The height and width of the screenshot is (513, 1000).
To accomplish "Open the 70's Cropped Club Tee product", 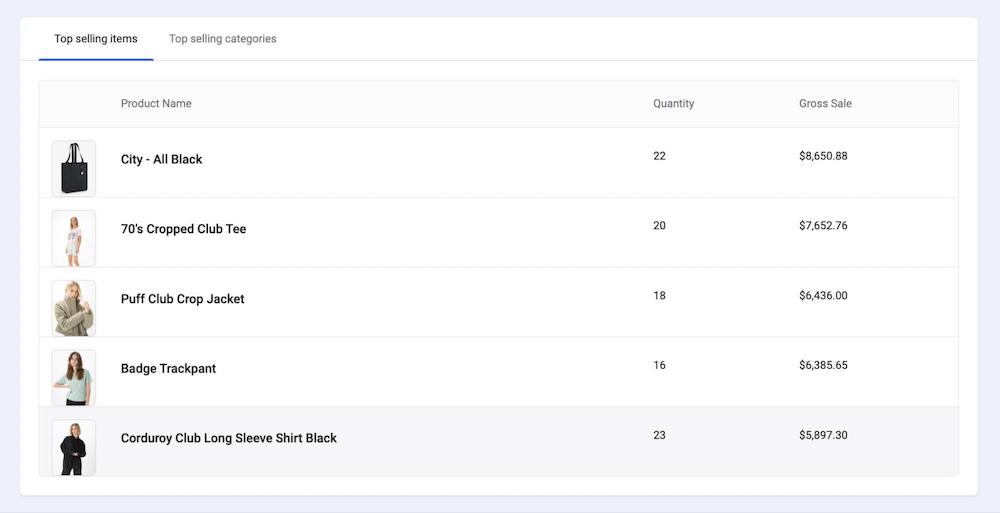I will [183, 229].
